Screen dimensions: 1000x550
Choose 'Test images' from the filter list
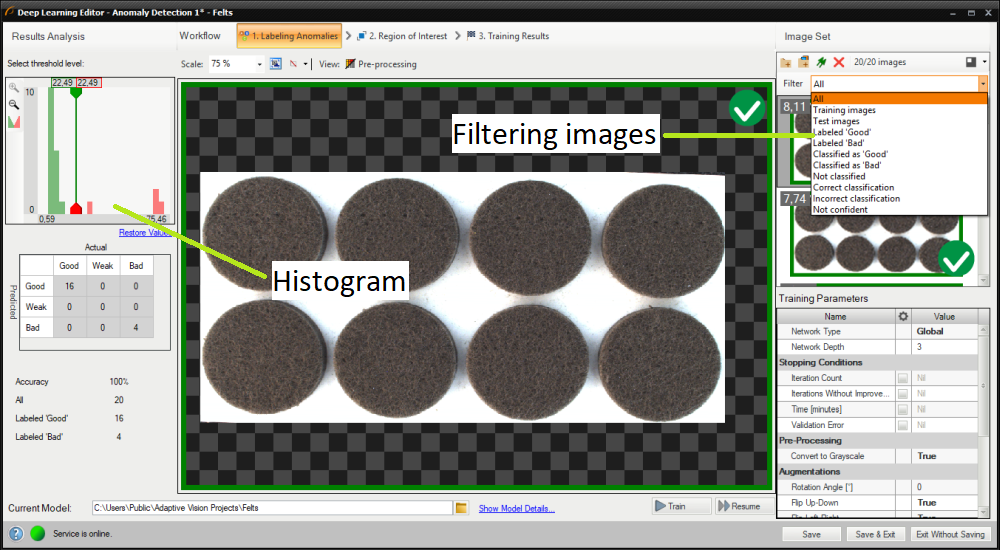[x=836, y=121]
